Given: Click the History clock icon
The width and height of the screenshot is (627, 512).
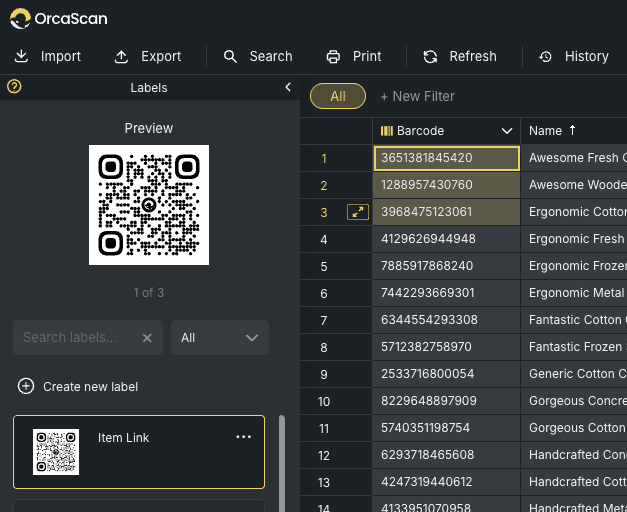Looking at the screenshot, I should point(545,56).
